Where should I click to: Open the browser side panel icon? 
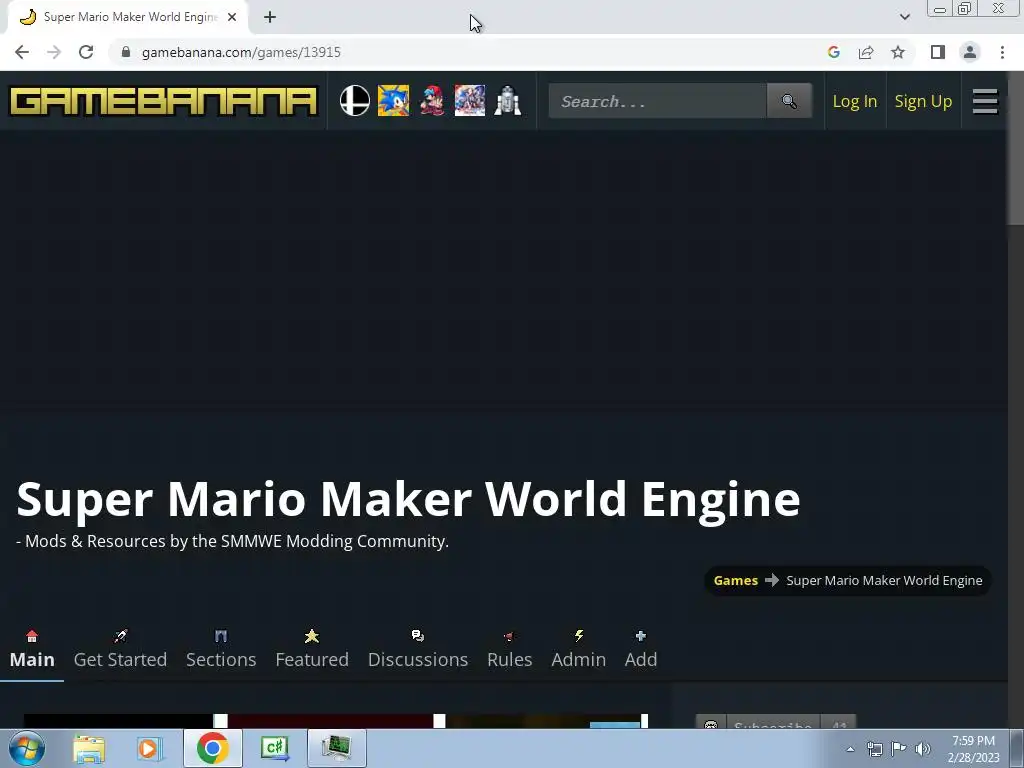pyautogui.click(x=938, y=52)
